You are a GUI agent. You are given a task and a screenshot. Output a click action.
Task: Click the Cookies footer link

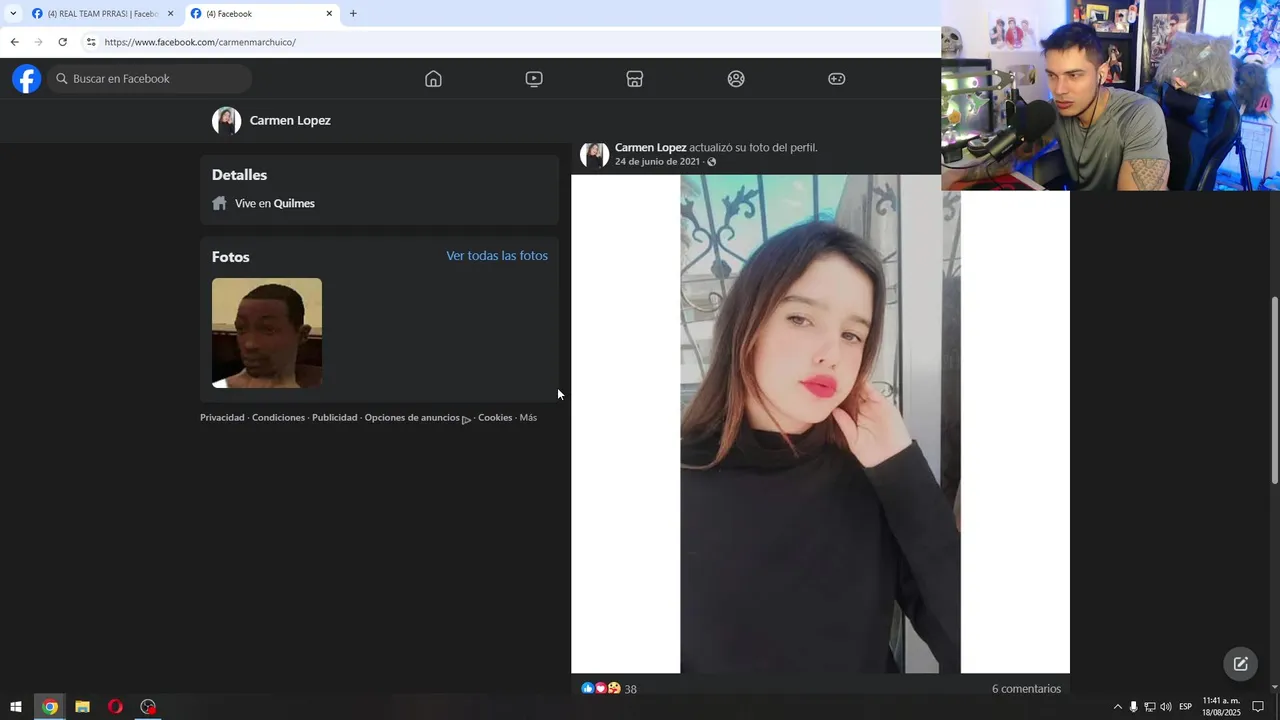(x=495, y=418)
